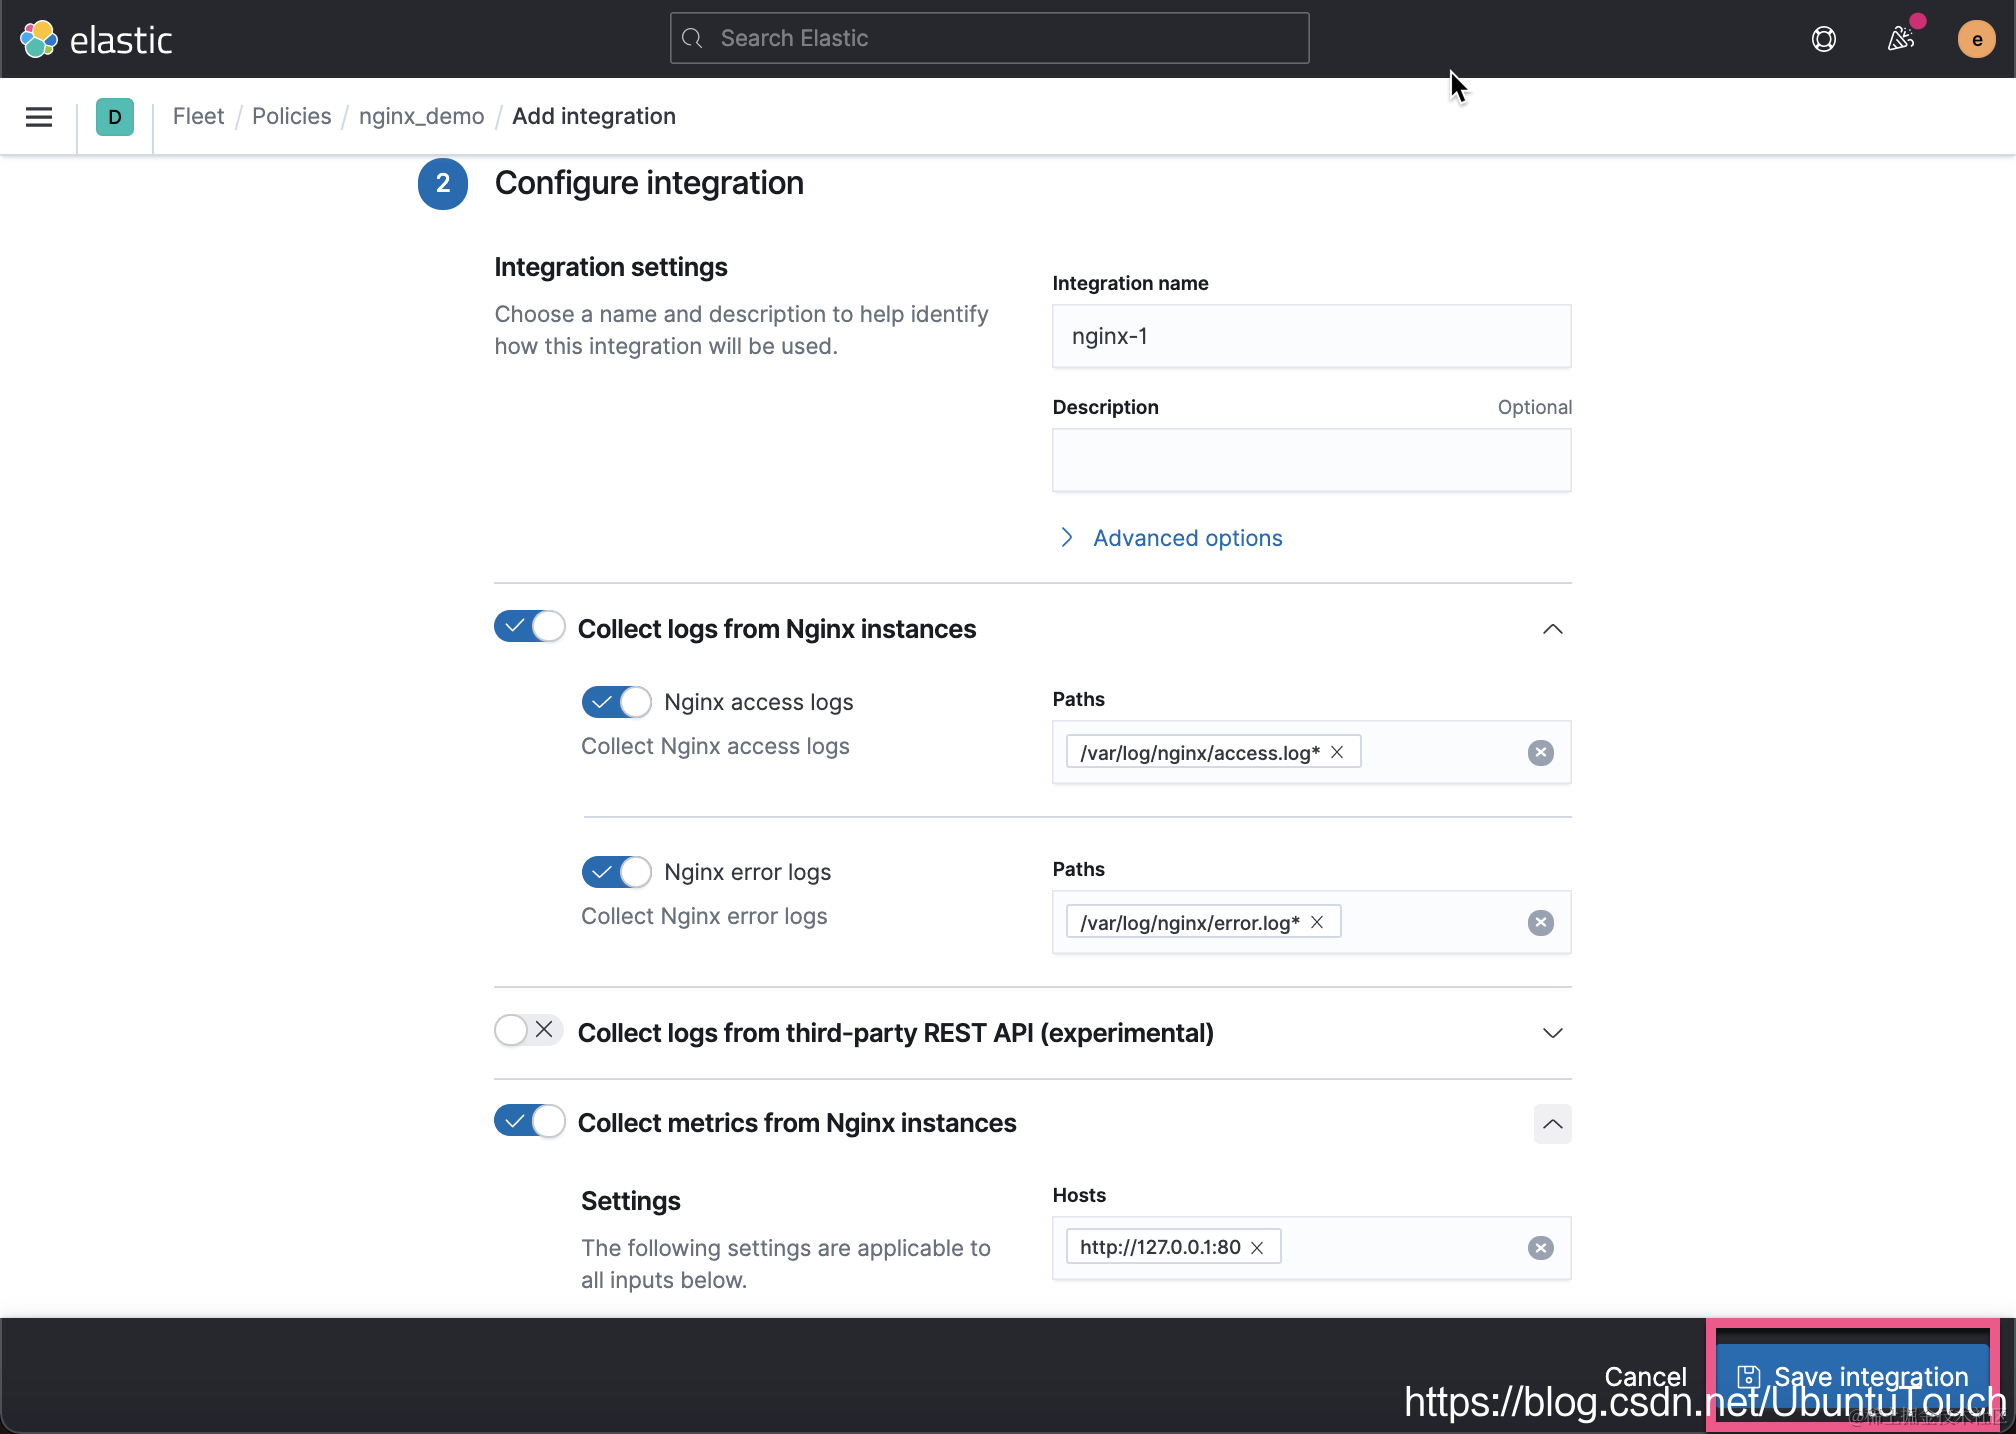The image size is (2016, 1434).
Task: Clear all Nginx error log paths
Action: 1540,923
